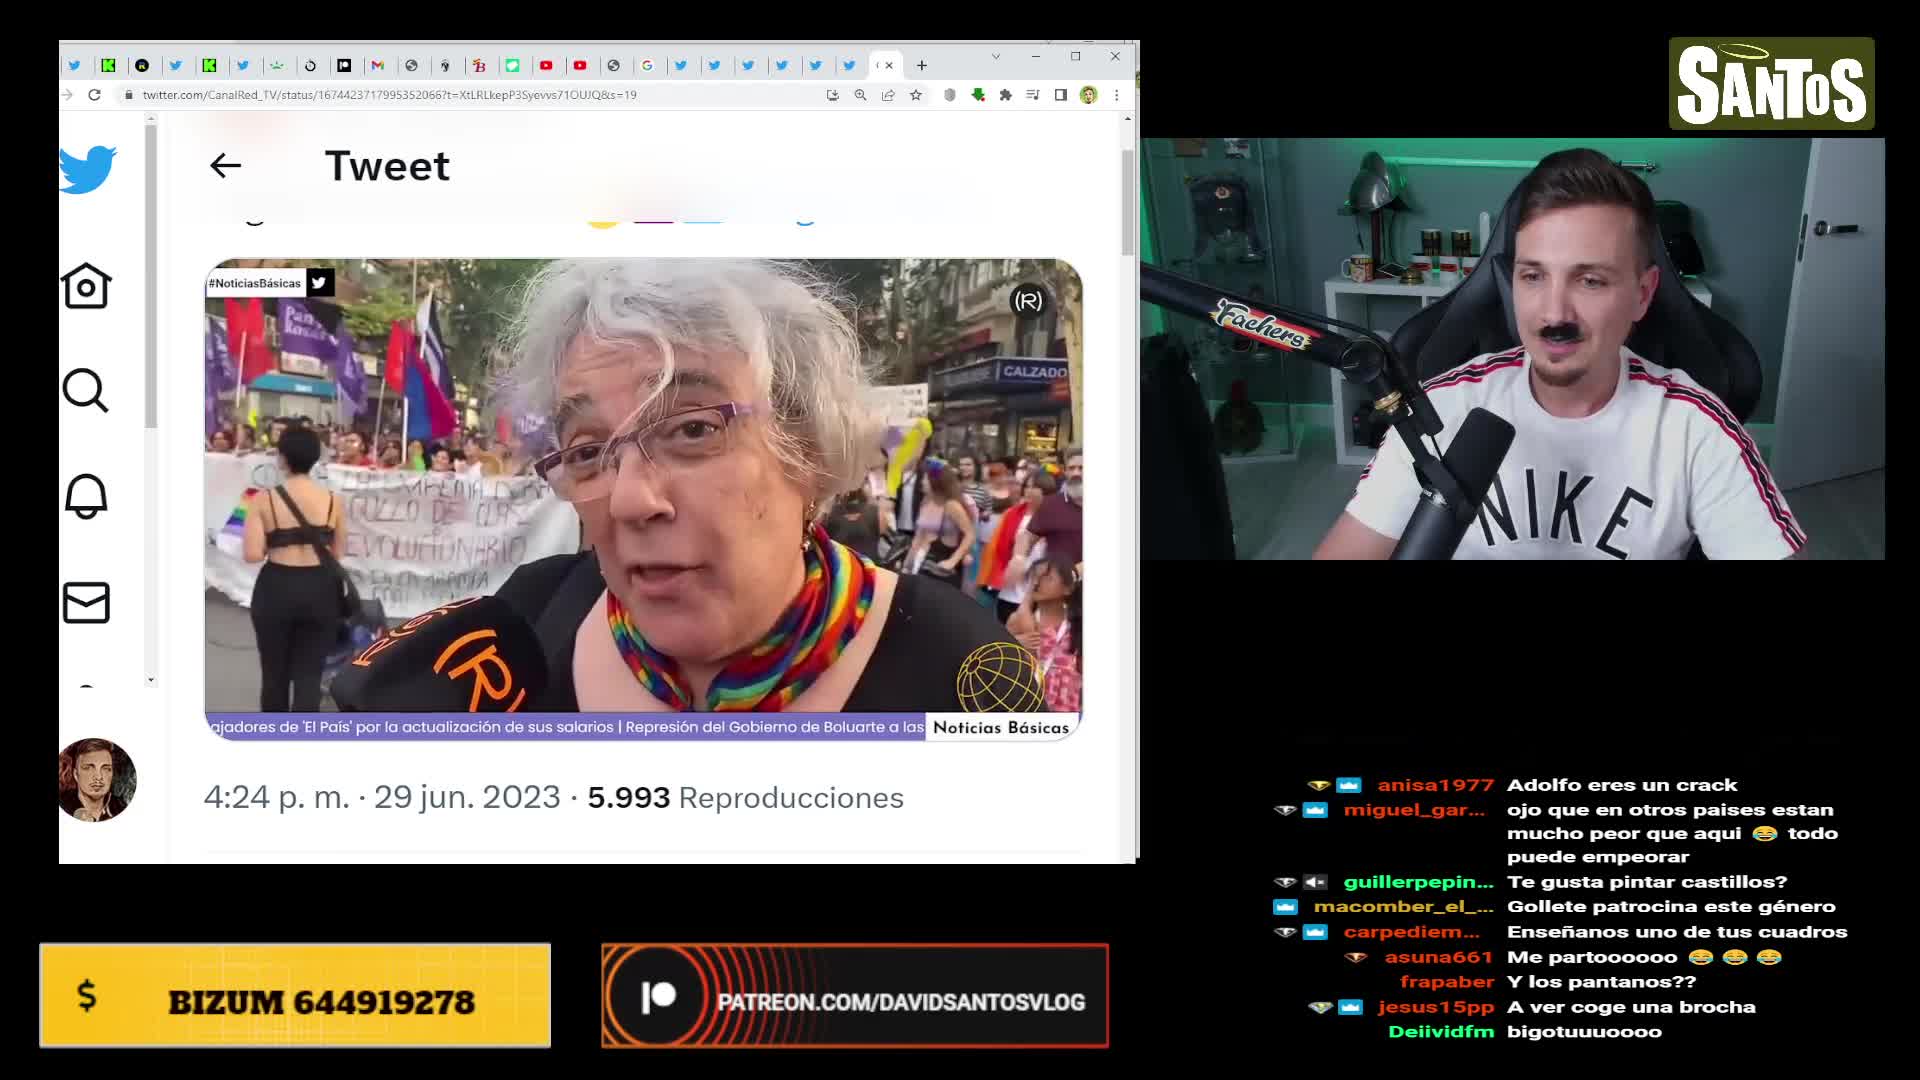Click the zoom magnifier in address bar
Image resolution: width=1920 pixels, height=1080 pixels.
click(x=860, y=95)
